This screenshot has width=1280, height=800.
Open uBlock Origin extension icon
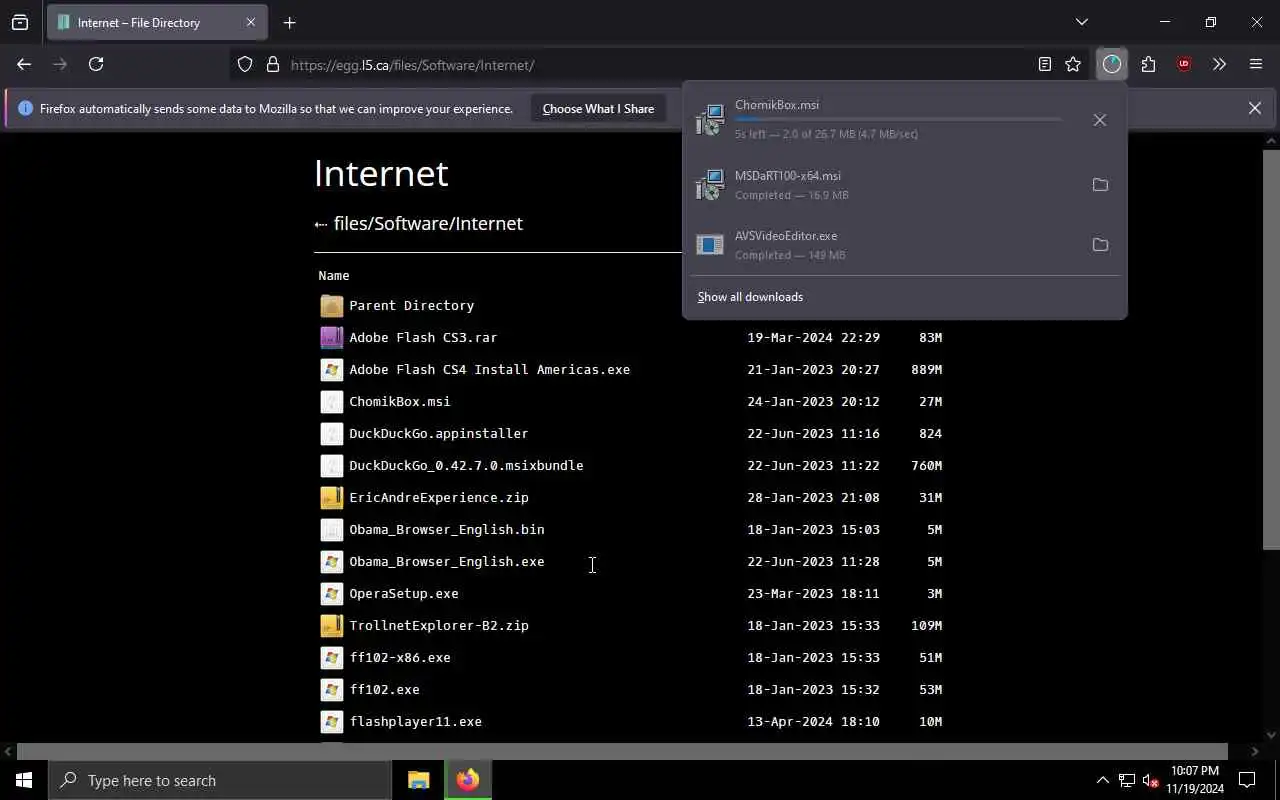tap(1184, 64)
